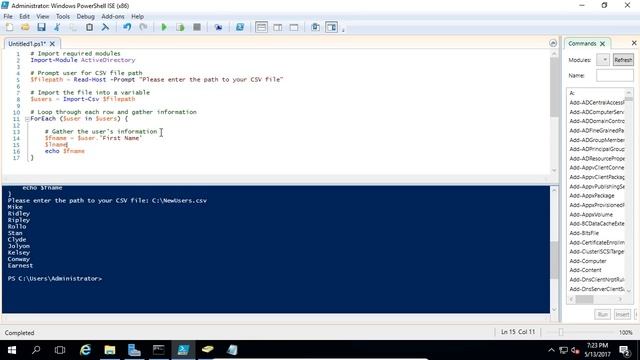Copy using the greyed copy icon

73,27
